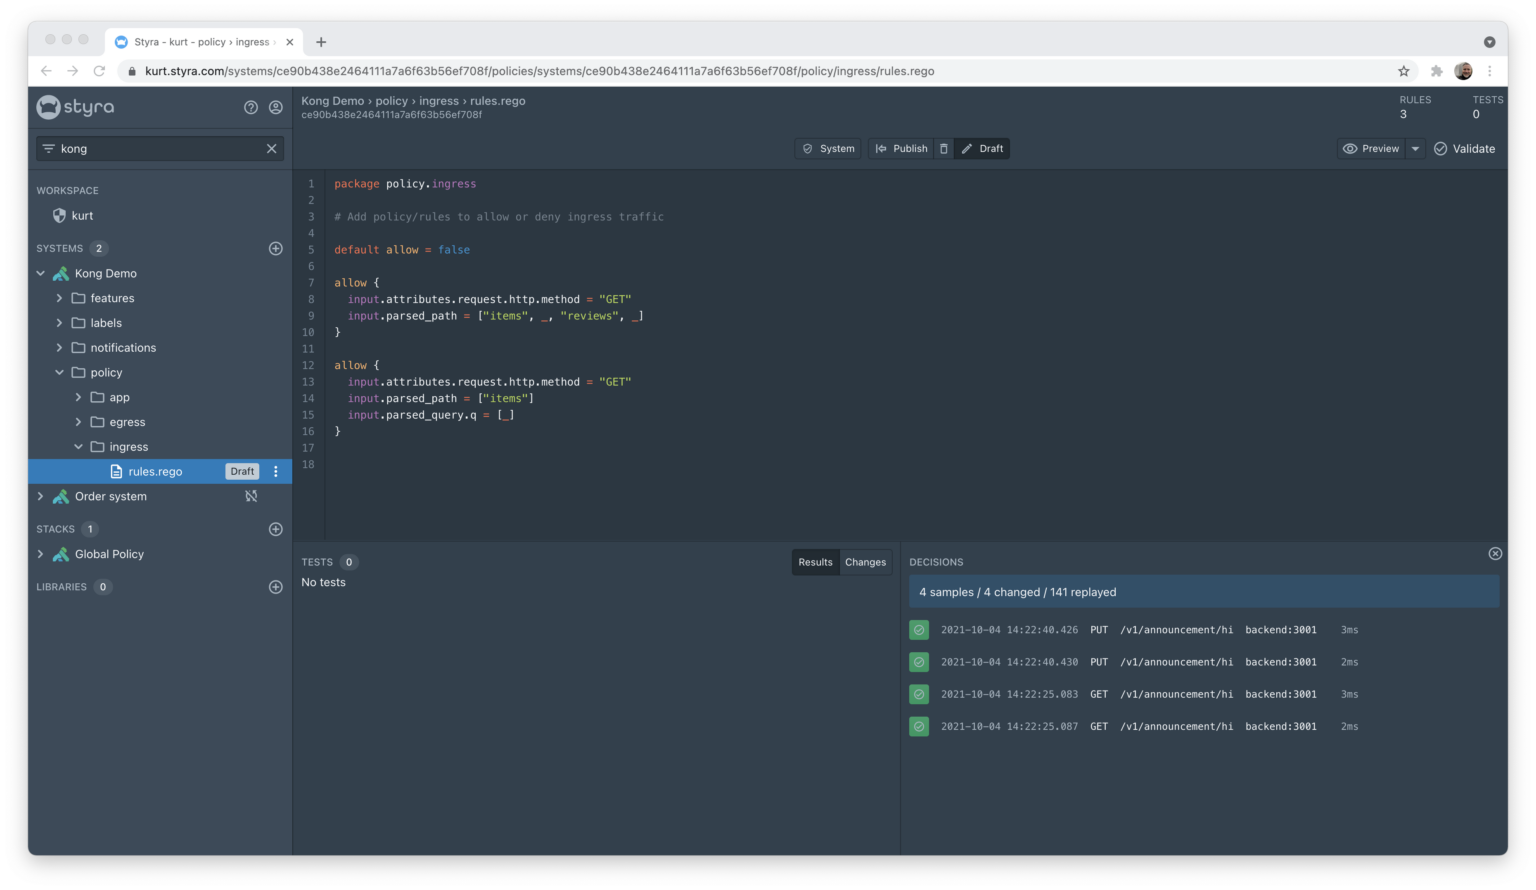Click the ingress breadcrumb link
The image size is (1536, 890).
coord(439,100)
